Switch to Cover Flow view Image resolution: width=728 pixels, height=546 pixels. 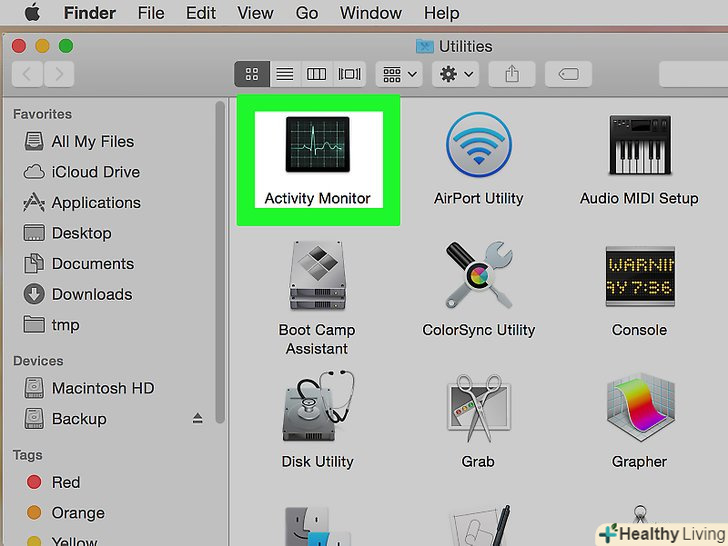click(x=349, y=74)
